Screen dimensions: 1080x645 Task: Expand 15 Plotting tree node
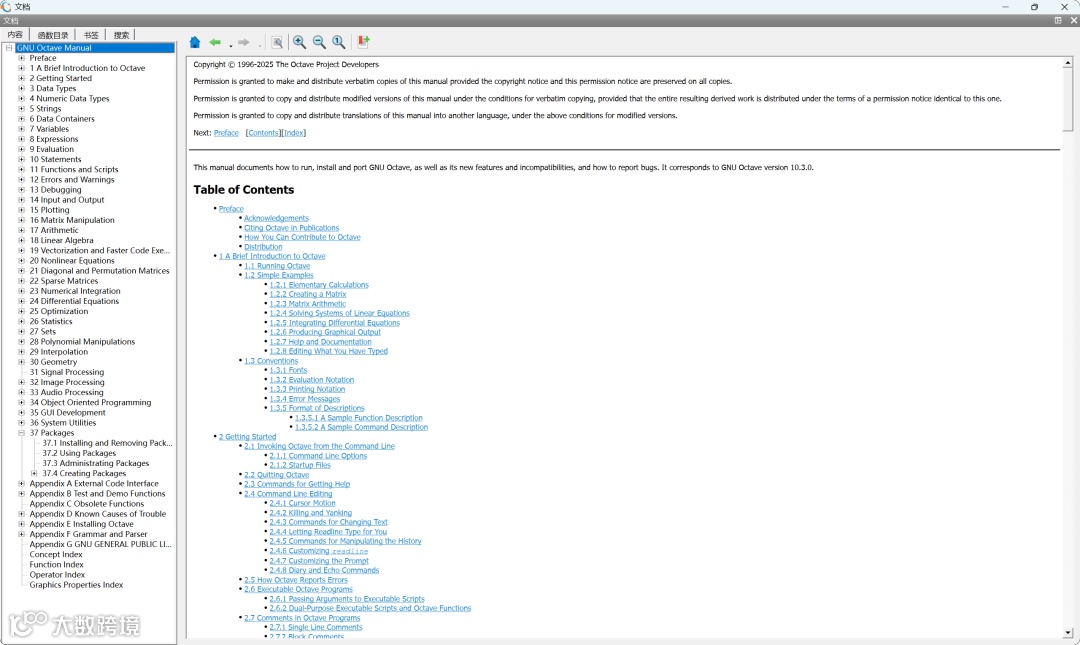[x=21, y=210]
